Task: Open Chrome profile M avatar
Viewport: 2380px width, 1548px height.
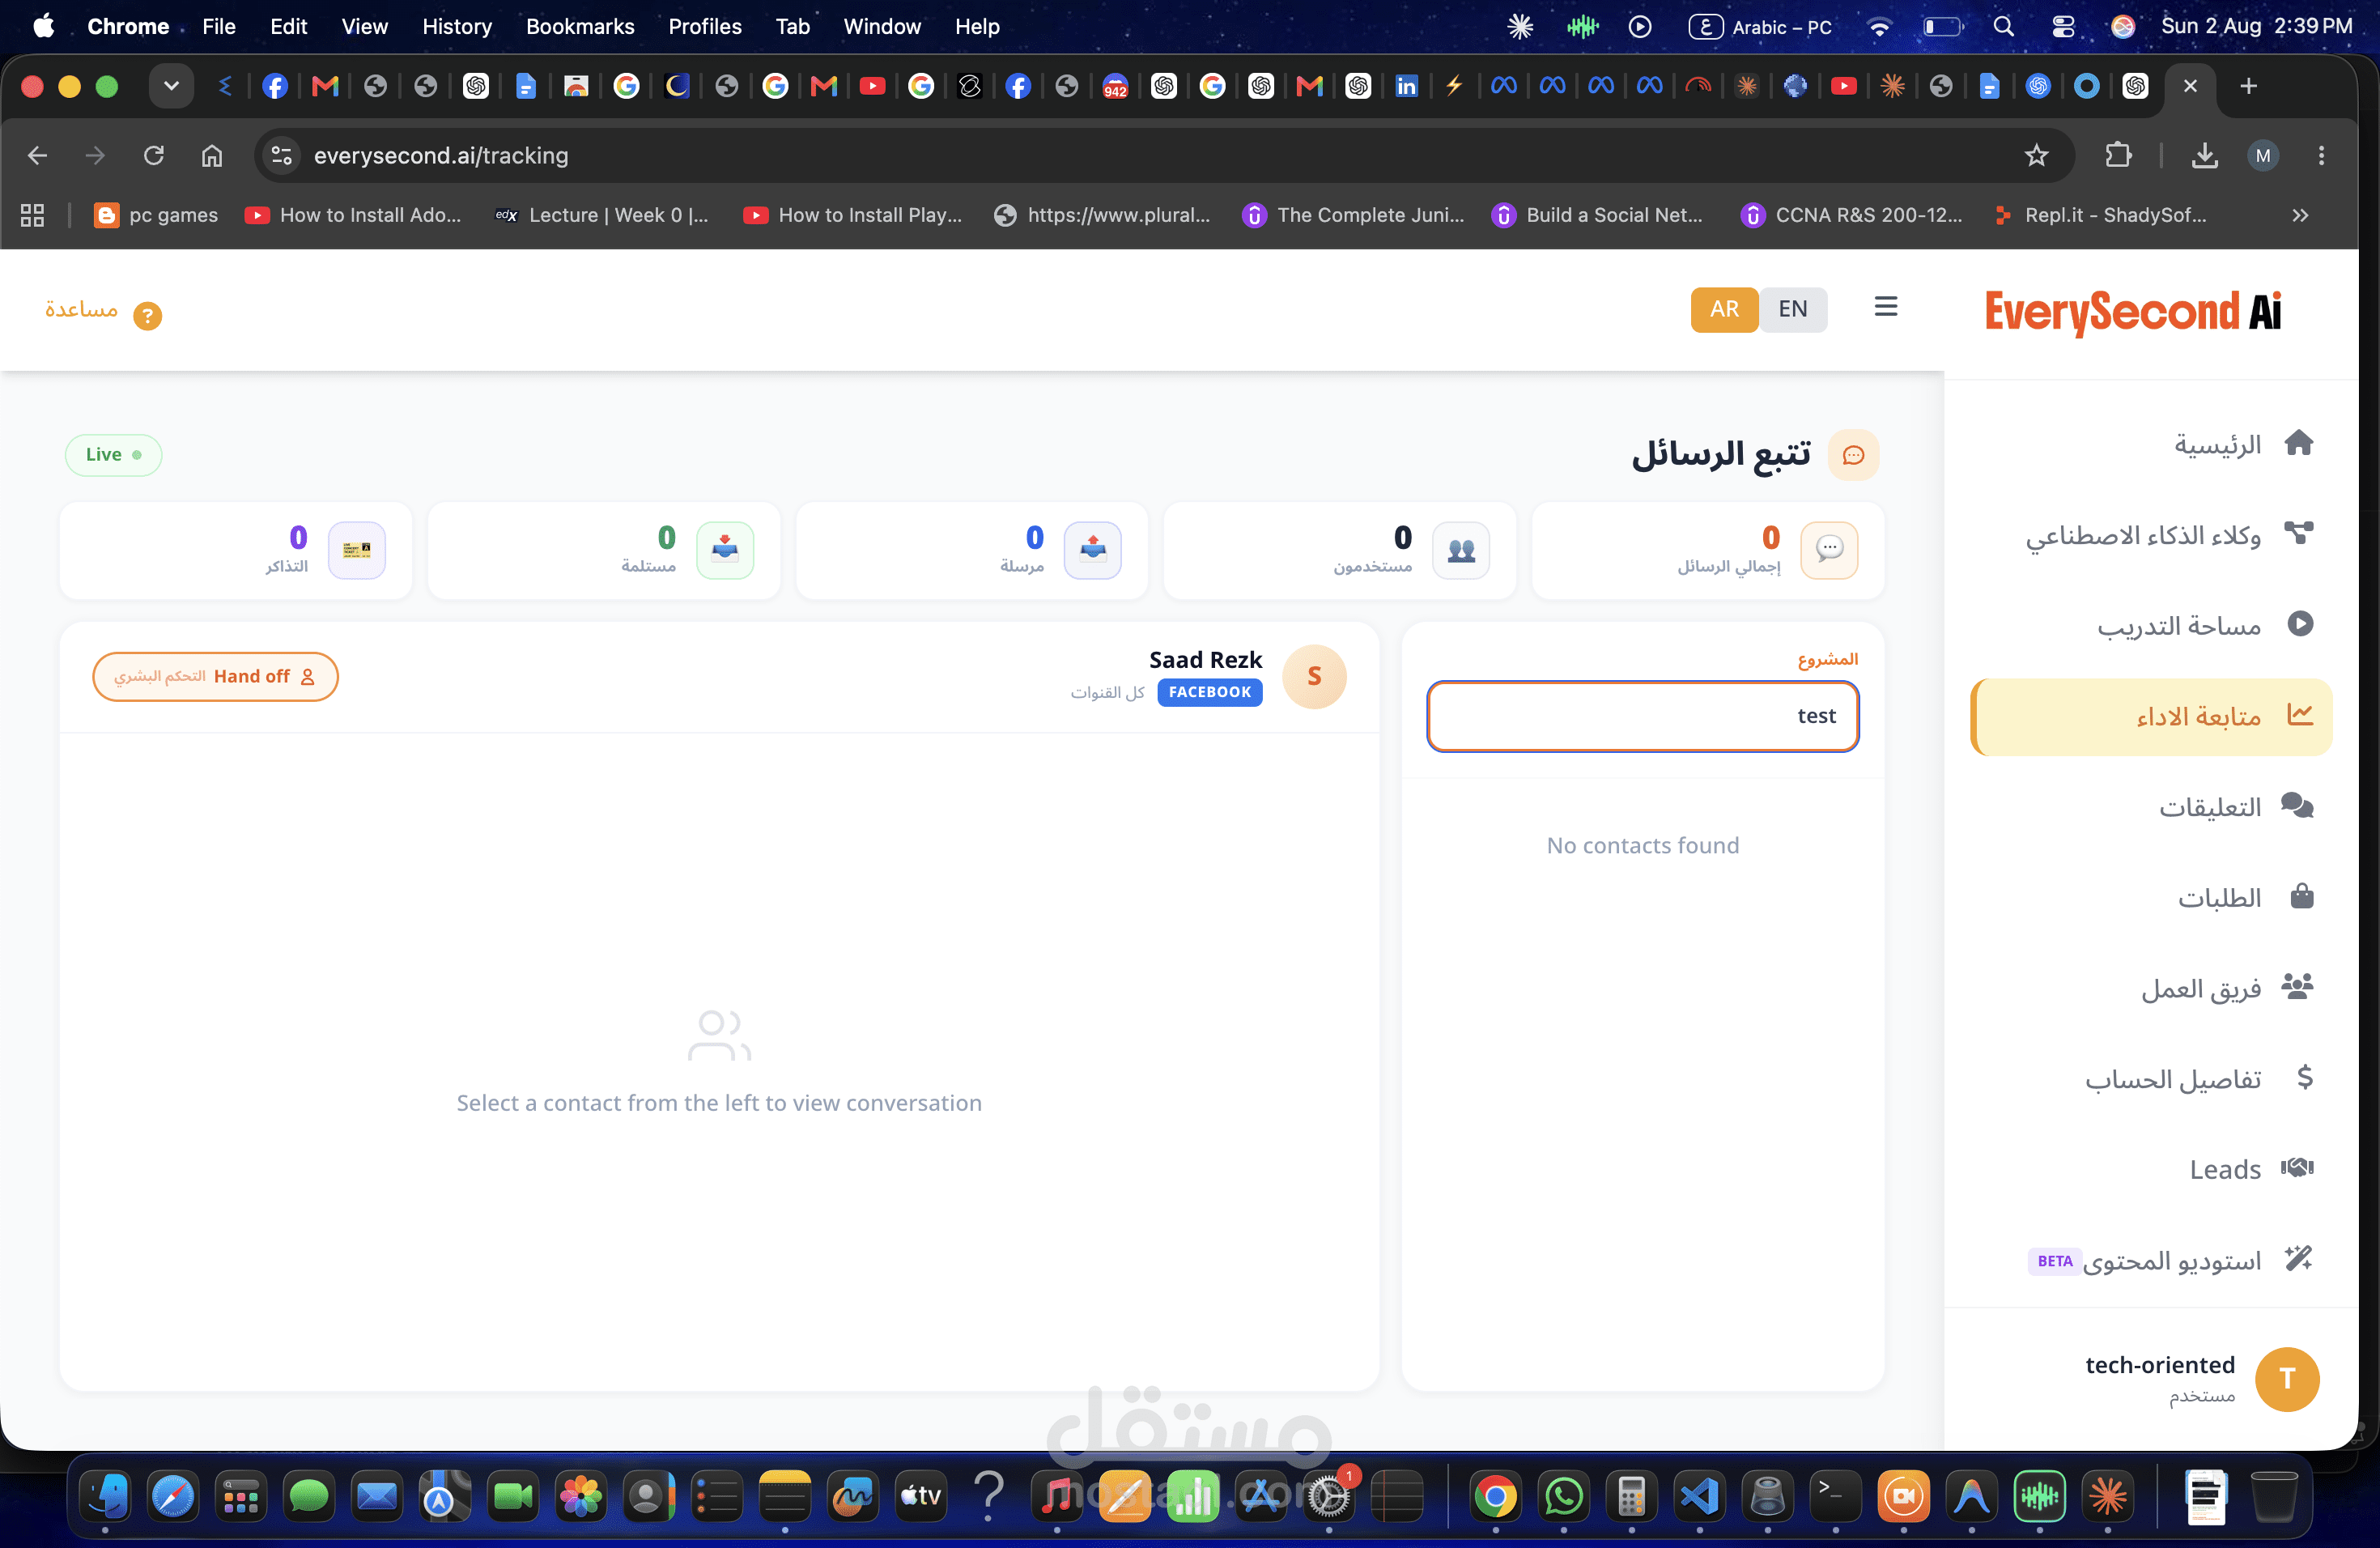Action: (x=2263, y=155)
